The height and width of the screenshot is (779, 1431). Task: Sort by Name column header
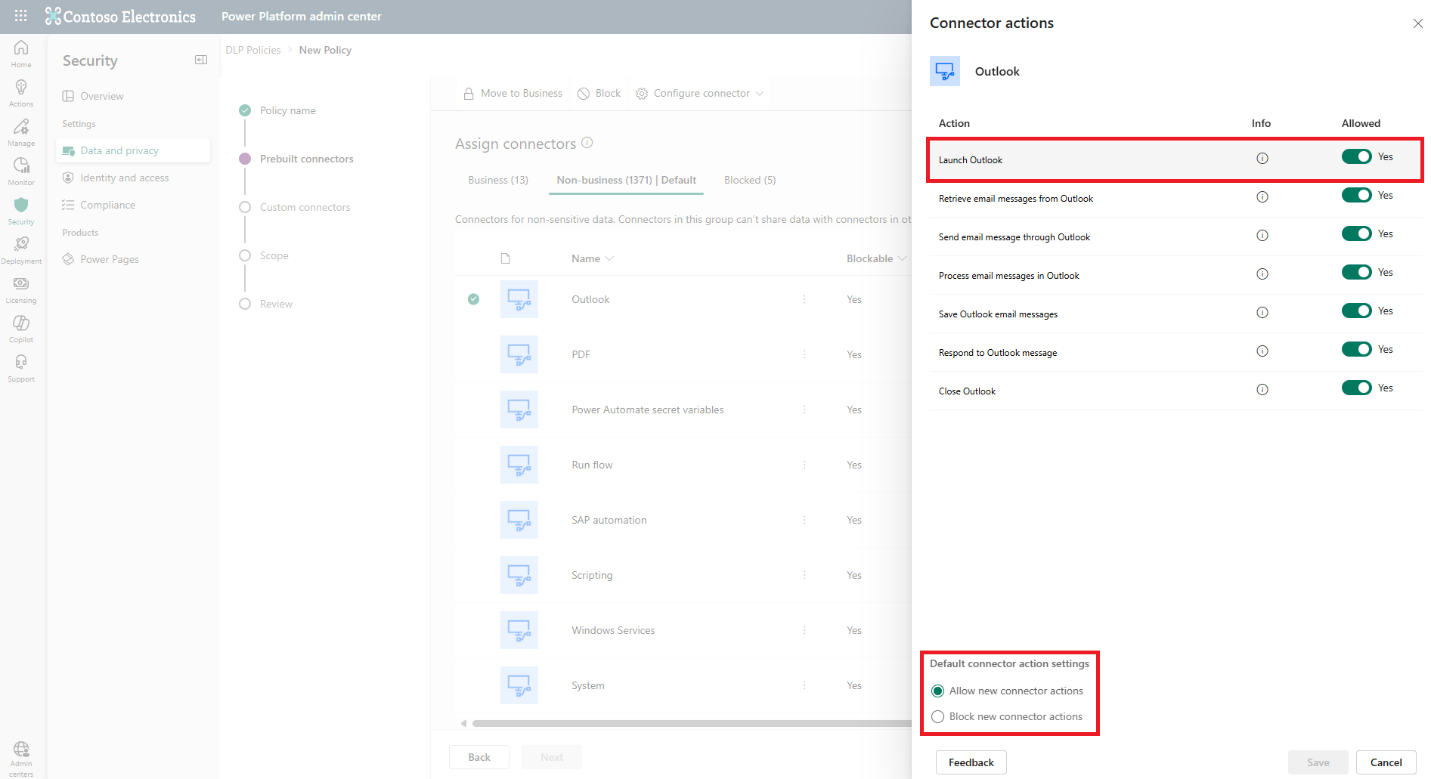[592, 258]
